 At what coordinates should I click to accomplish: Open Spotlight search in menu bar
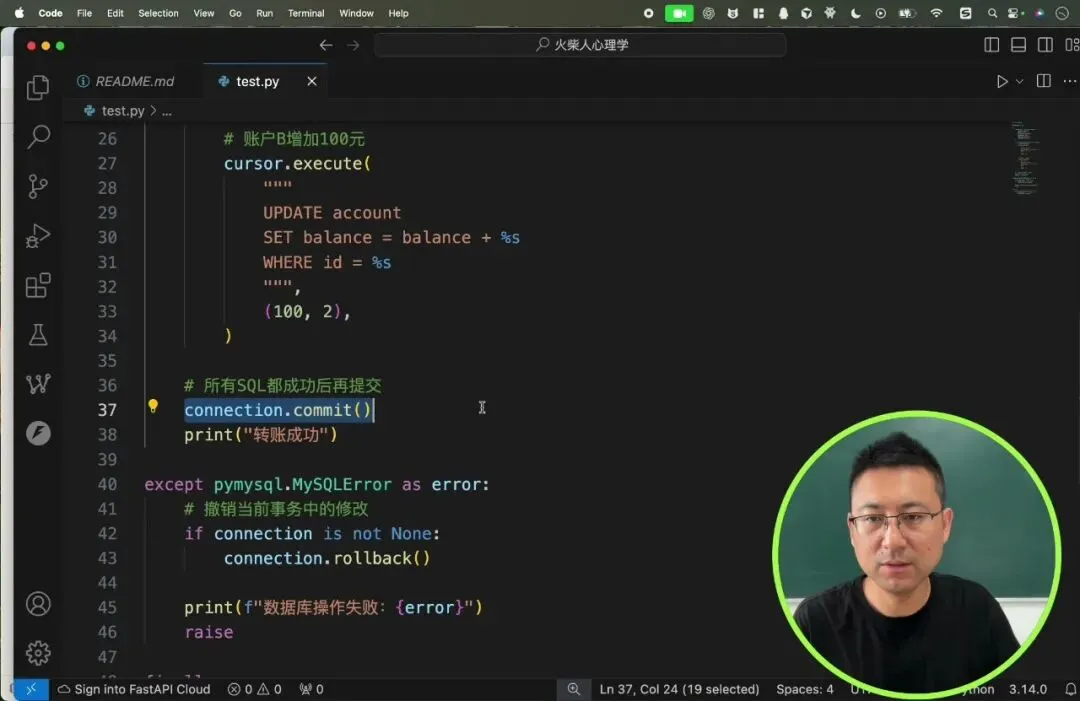pos(992,13)
